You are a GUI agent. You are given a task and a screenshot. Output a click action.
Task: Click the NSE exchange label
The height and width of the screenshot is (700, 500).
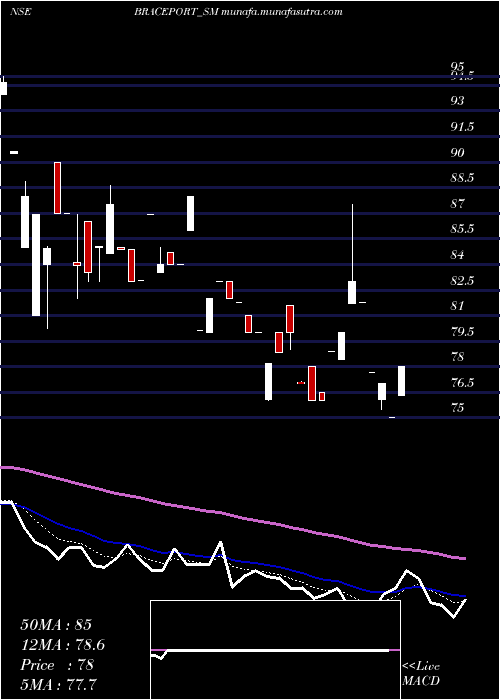pyautogui.click(x=21, y=12)
